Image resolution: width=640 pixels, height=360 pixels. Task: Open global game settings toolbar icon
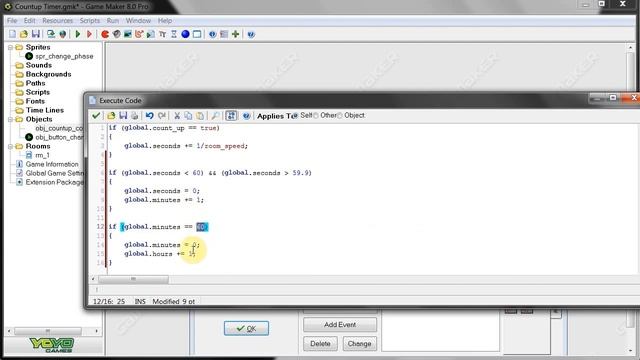click(224, 34)
